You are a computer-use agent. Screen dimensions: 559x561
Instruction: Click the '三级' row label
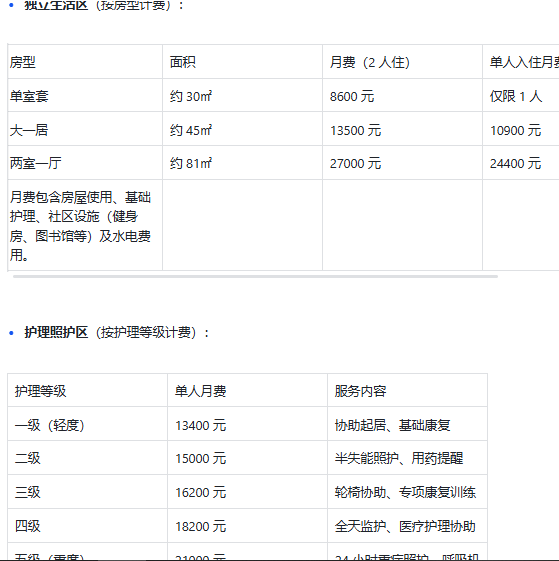[x=87, y=492]
